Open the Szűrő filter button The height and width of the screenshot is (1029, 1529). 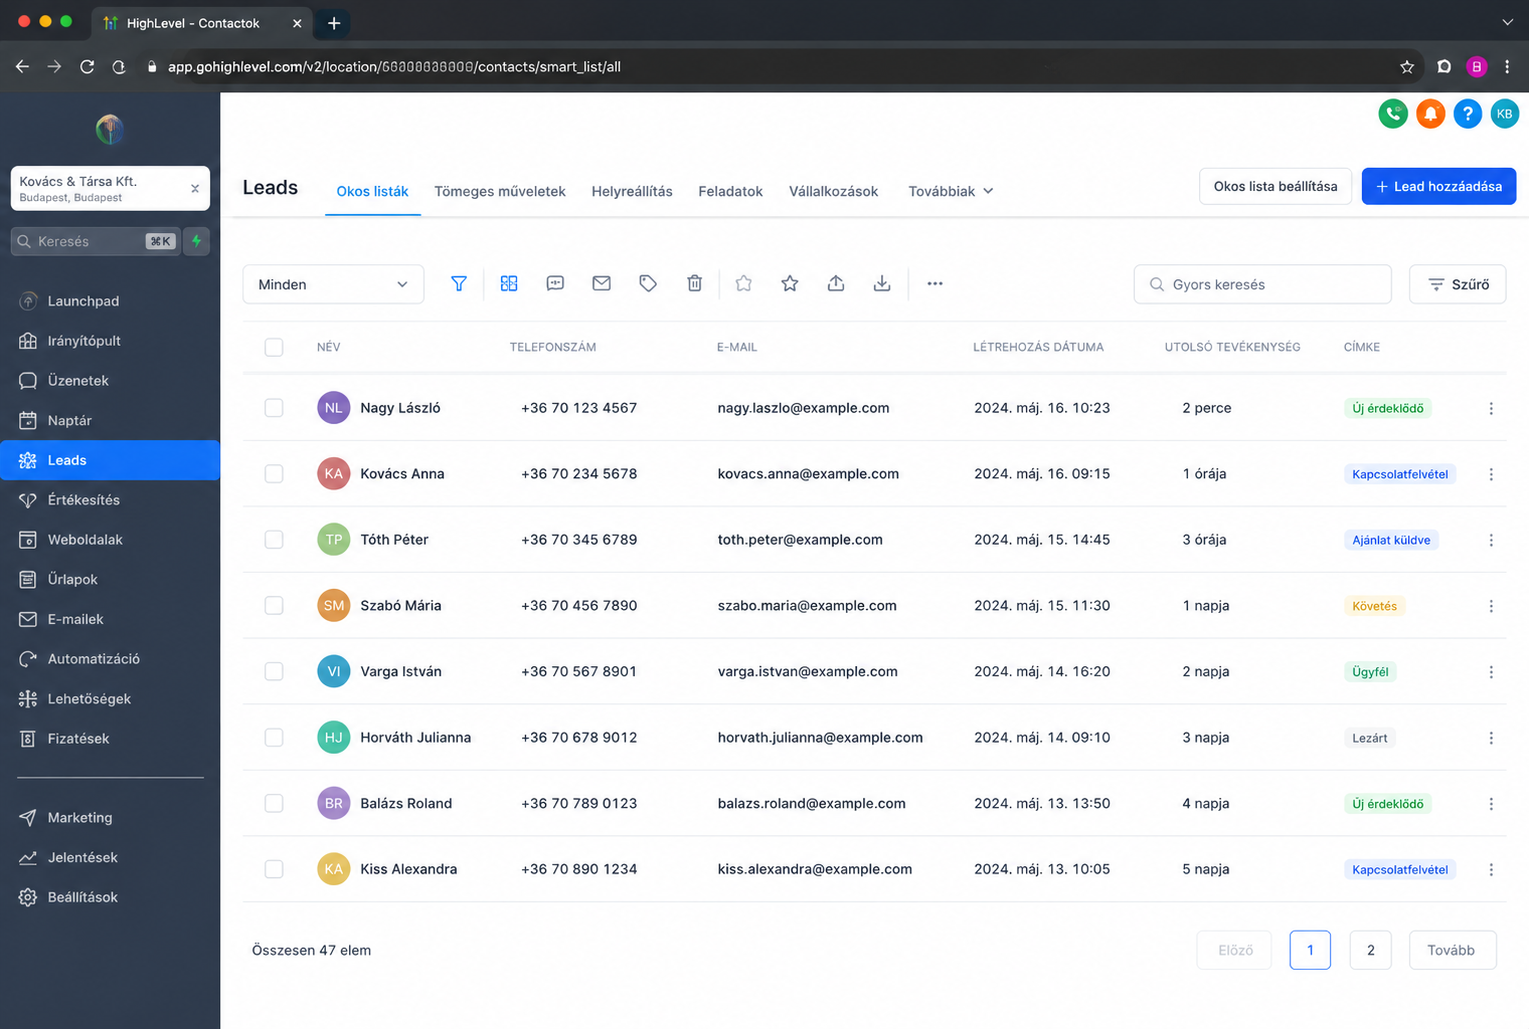[1458, 284]
